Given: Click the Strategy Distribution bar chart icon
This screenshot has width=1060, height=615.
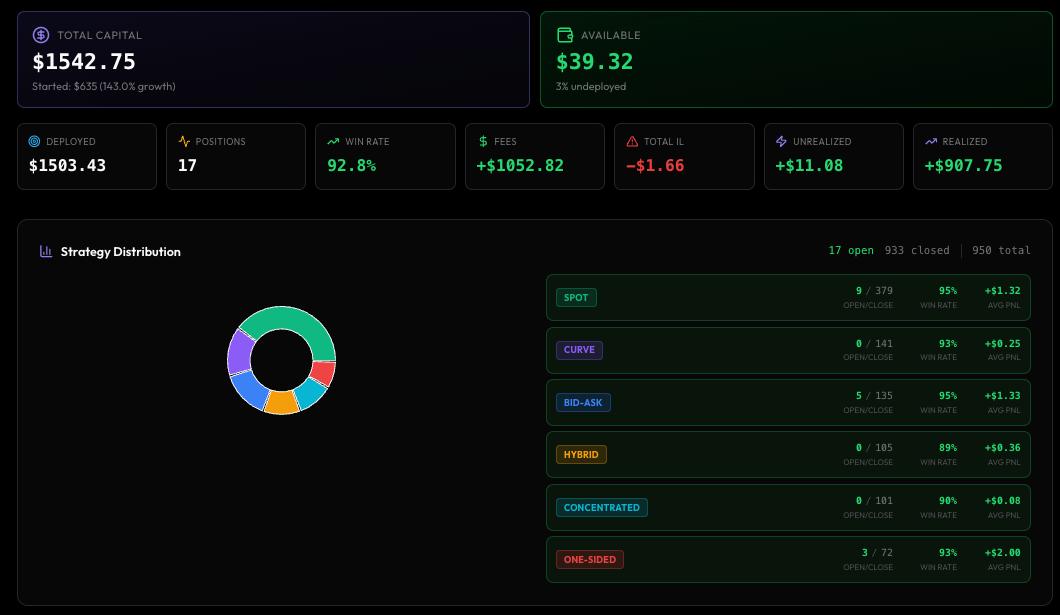Looking at the screenshot, I should pos(46,251).
